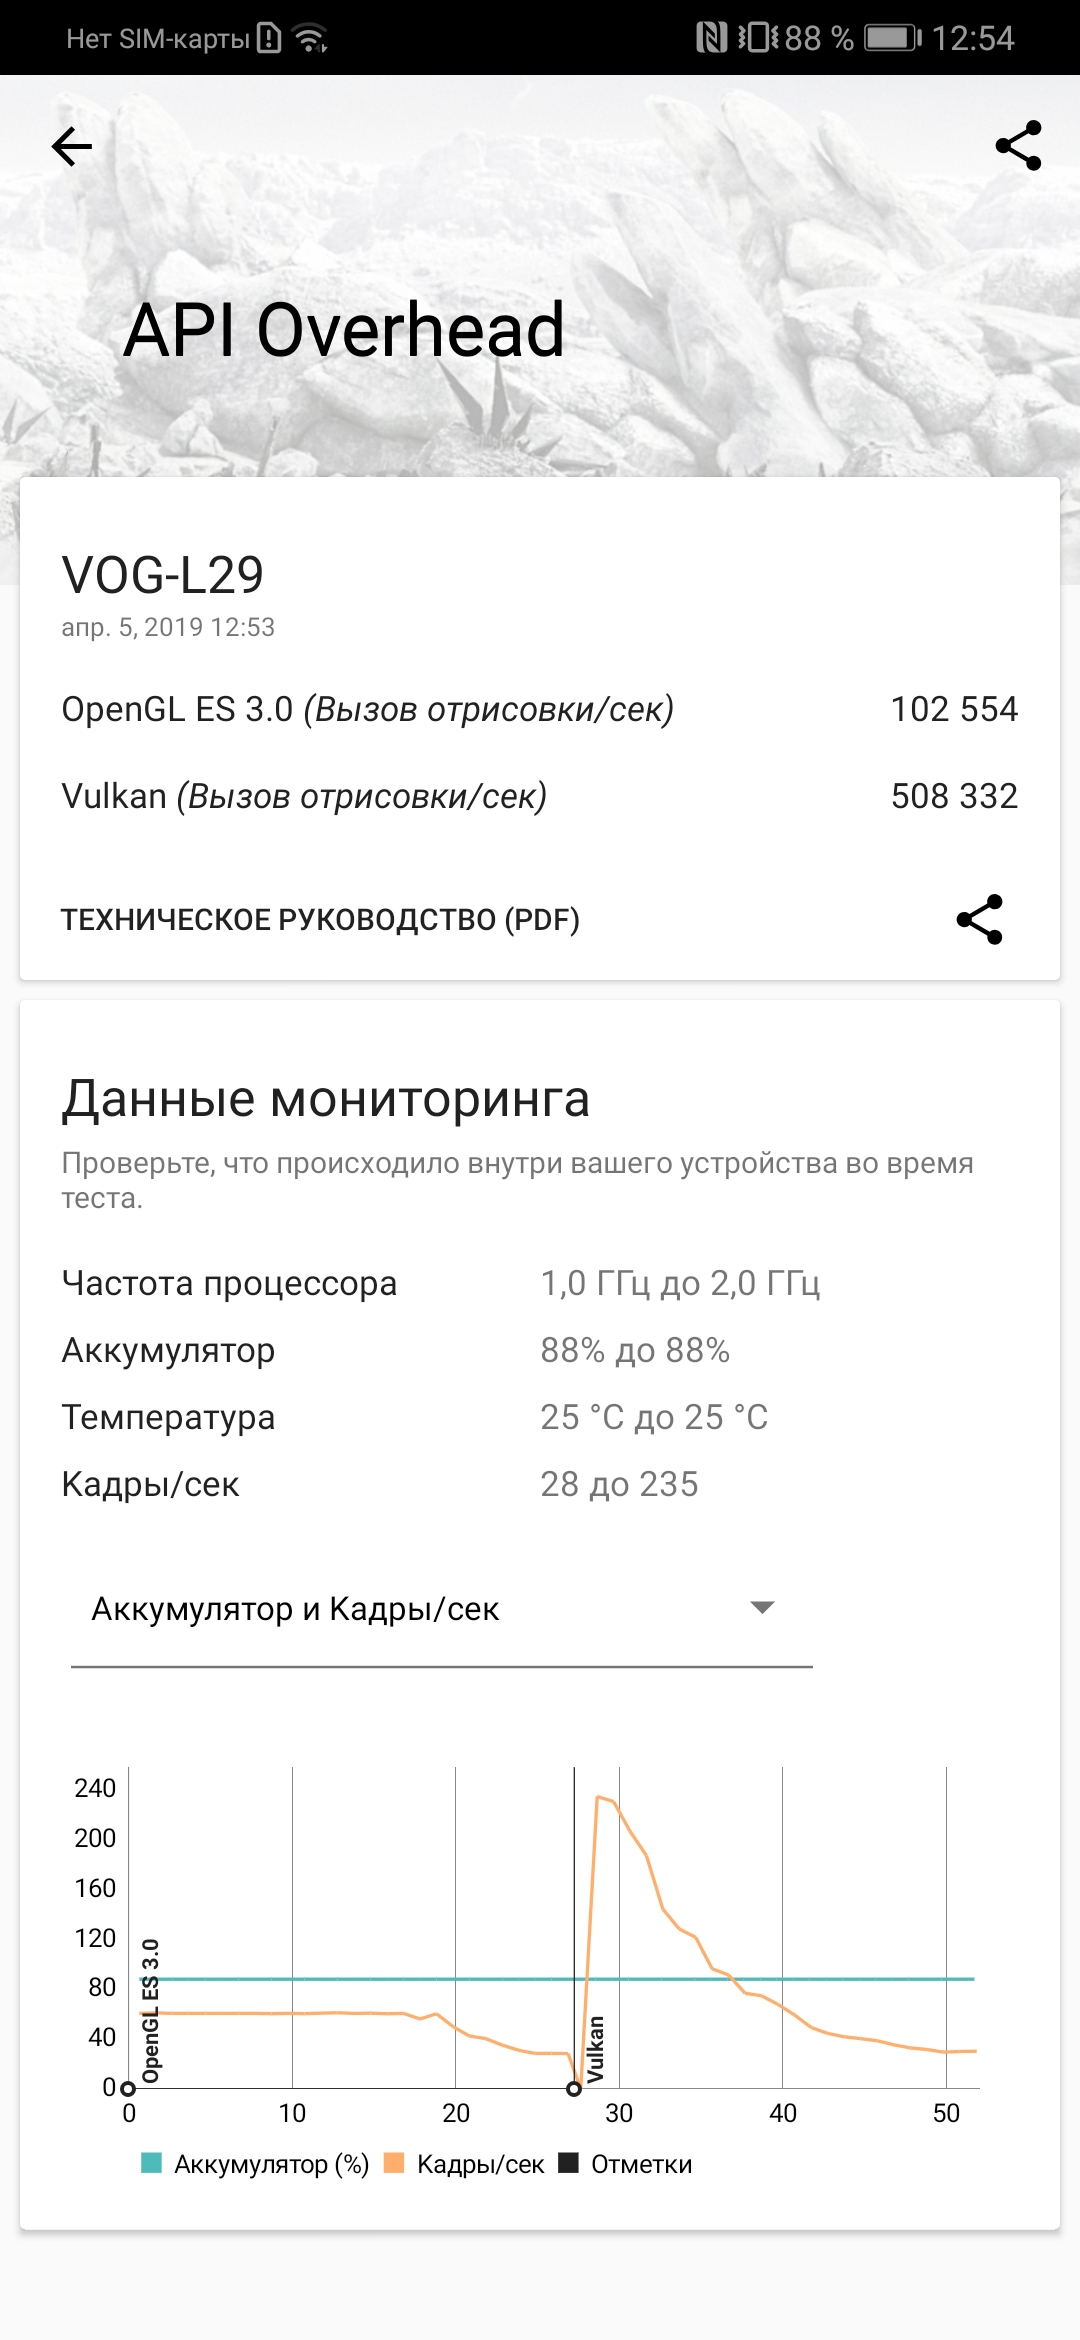Tap the NFC status icon
This screenshot has width=1080, height=2340.
711,38
